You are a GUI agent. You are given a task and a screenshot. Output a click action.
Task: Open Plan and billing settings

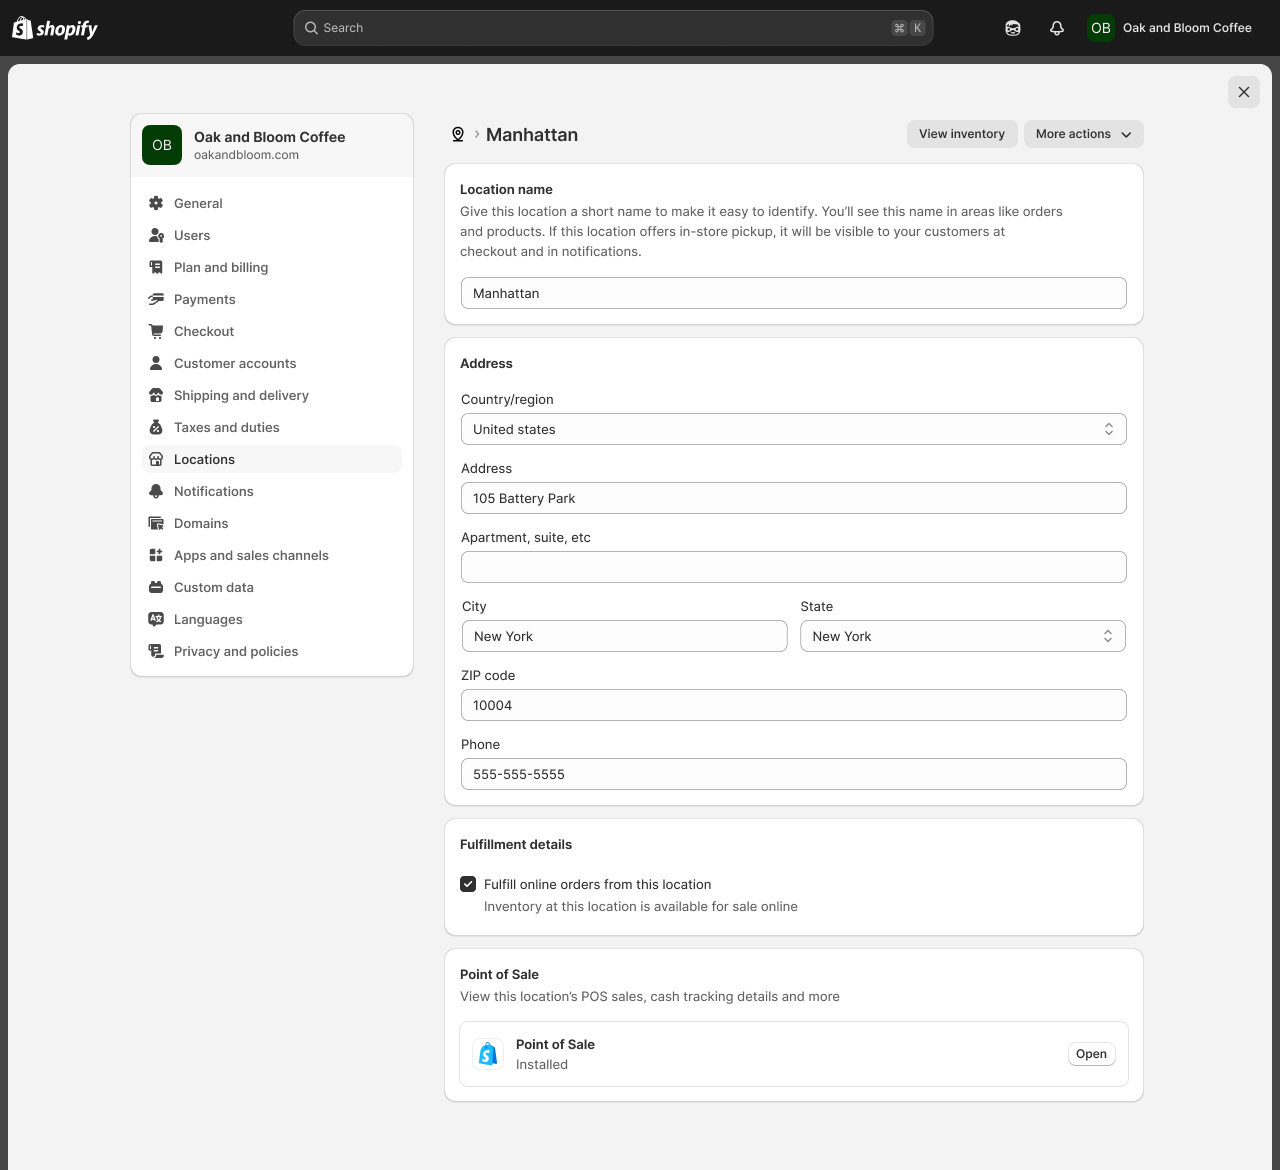(x=272, y=267)
